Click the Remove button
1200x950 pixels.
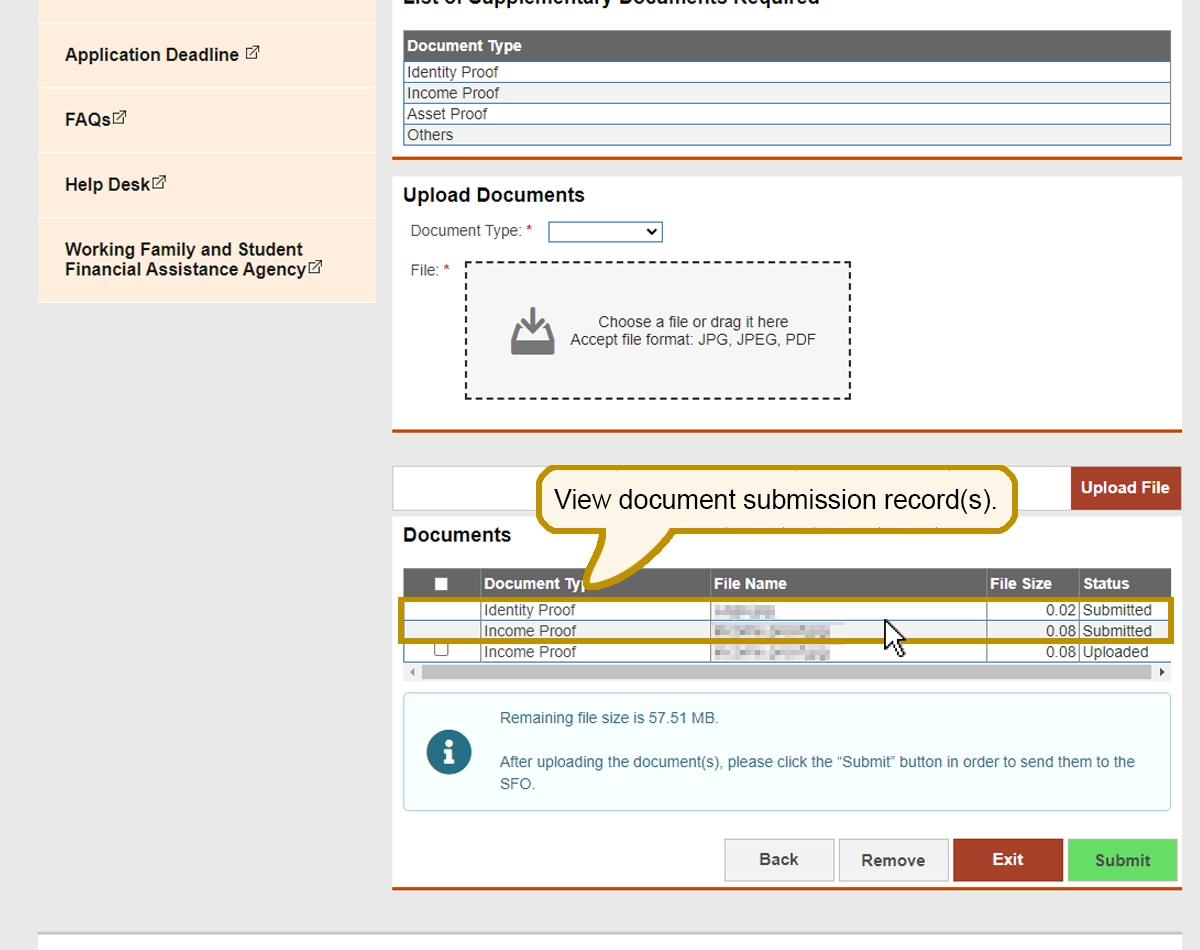pyautogui.click(x=893, y=860)
